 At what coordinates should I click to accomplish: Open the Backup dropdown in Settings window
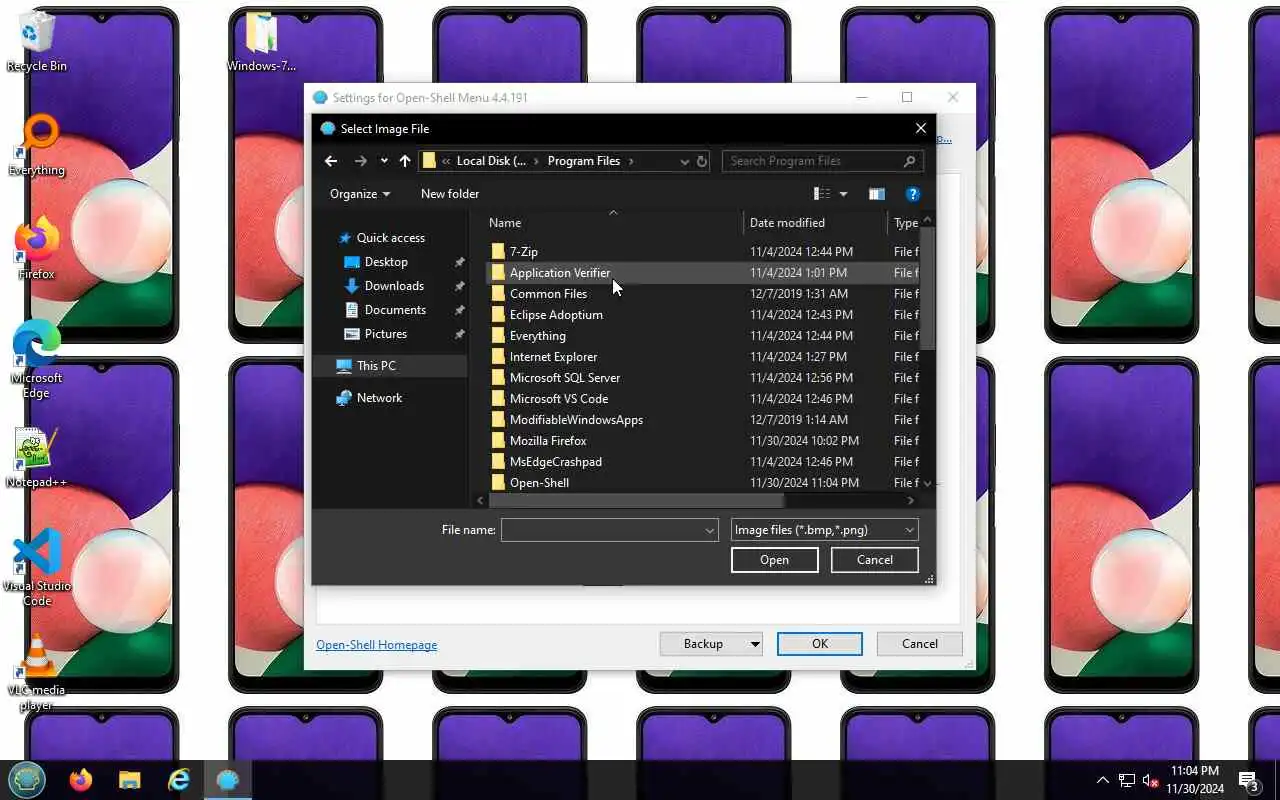[x=711, y=644]
